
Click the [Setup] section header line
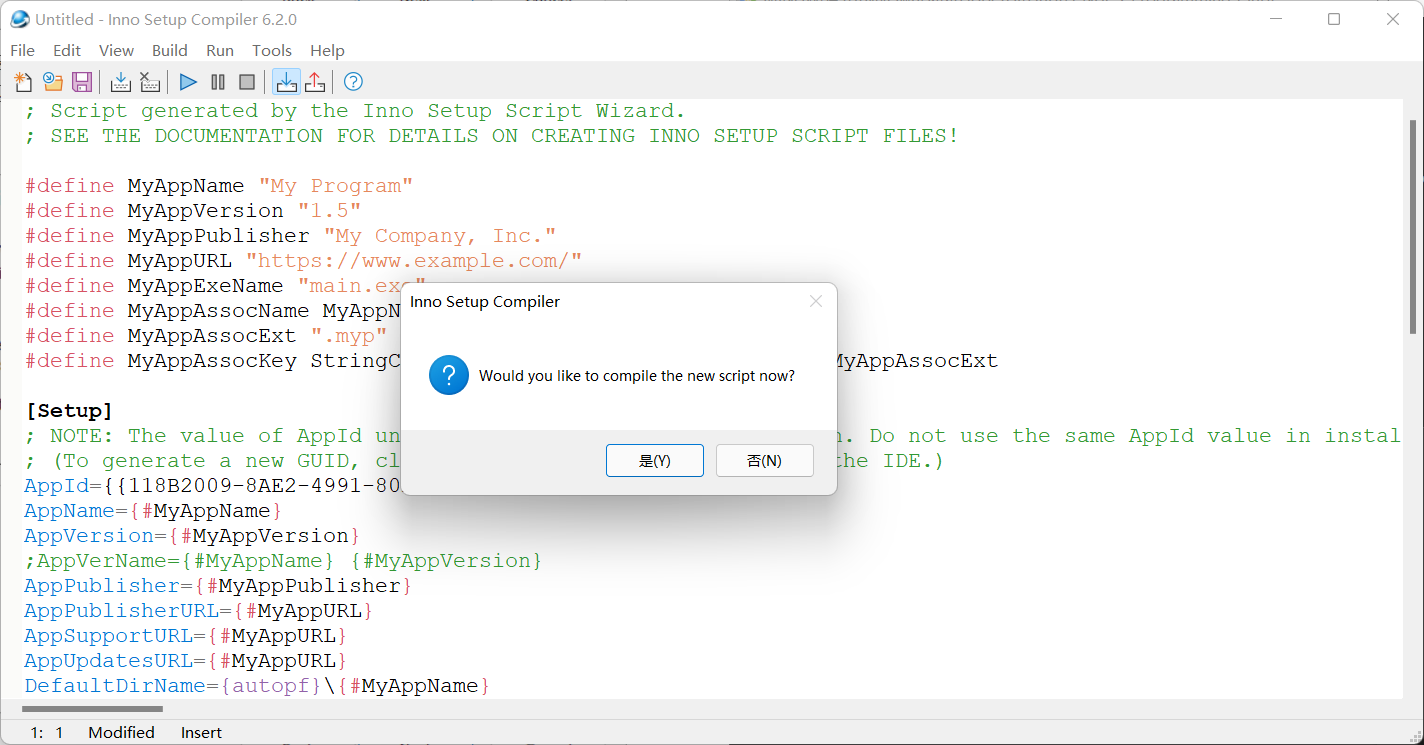[68, 411]
